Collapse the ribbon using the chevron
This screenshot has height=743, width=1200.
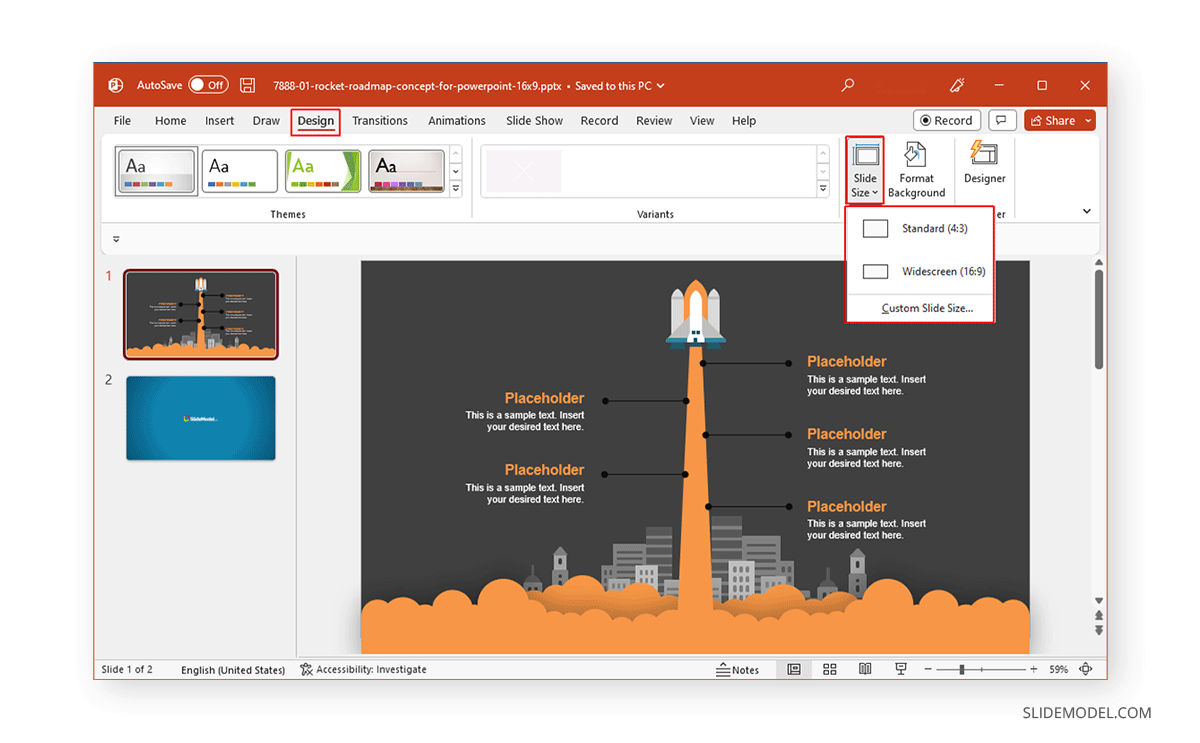tap(1087, 211)
